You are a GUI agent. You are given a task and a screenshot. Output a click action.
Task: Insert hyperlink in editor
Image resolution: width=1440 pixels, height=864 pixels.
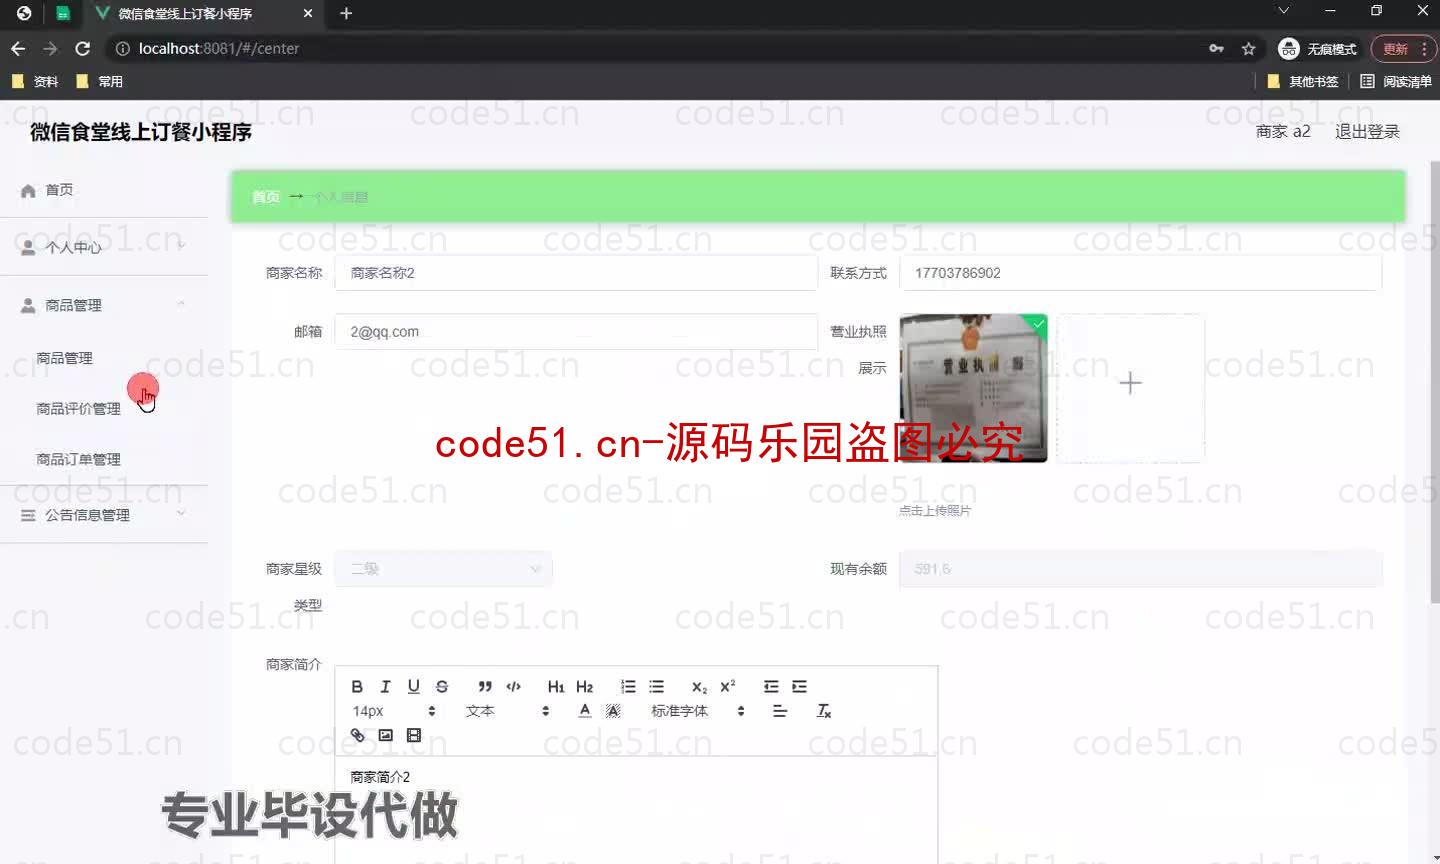(357, 735)
